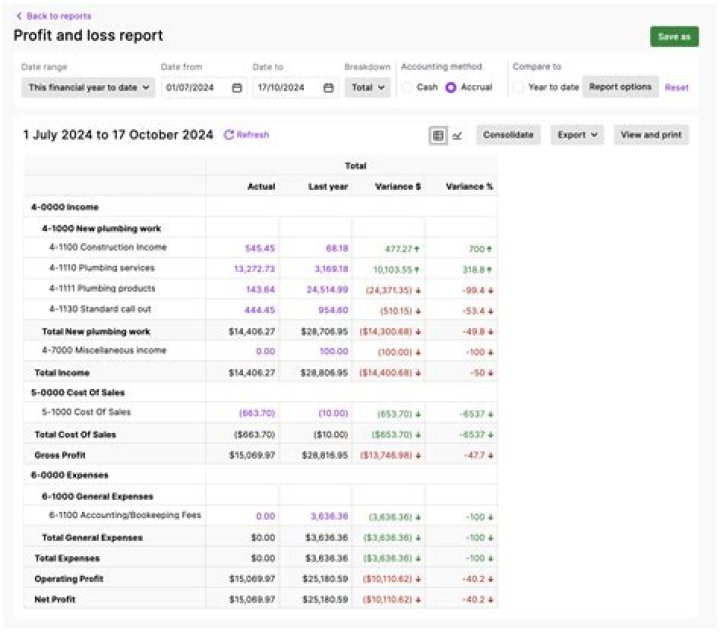Image resolution: width=720 pixels, height=632 pixels.
Task: Open calendar picker for Date from
Action: pos(237,88)
